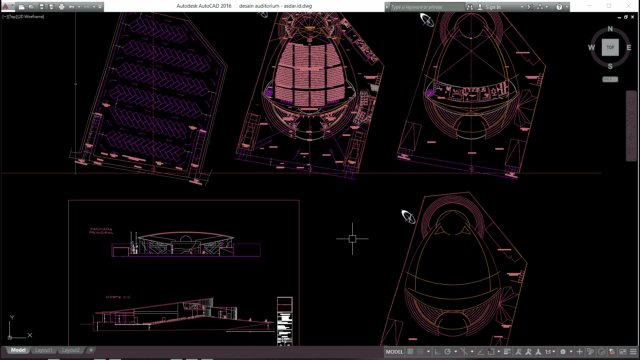640x360 pixels.
Task: Click the annotation visibility icon in status bar
Action: click(518, 352)
